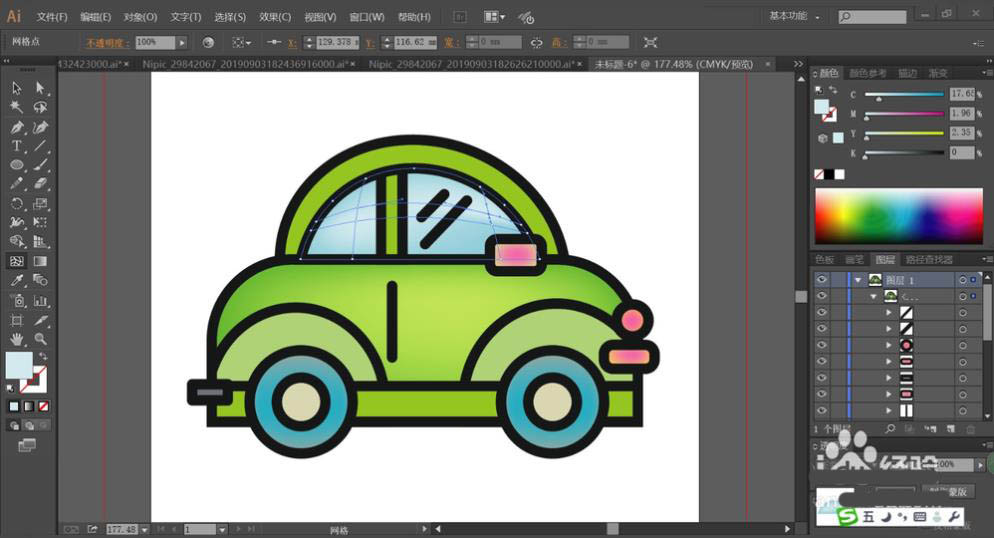Open the opacity value dropdown arrow
The image size is (994, 538).
[181, 42]
